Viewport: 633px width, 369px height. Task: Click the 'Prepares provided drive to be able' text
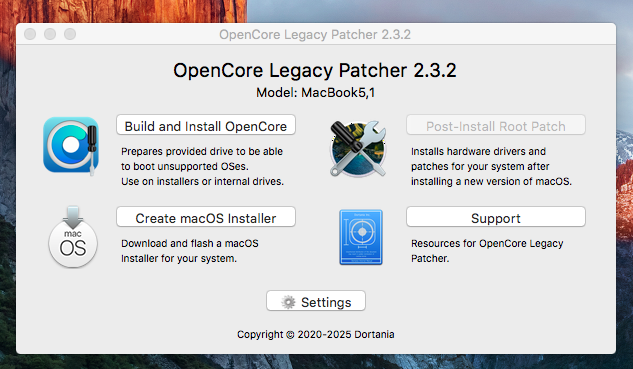coord(202,152)
